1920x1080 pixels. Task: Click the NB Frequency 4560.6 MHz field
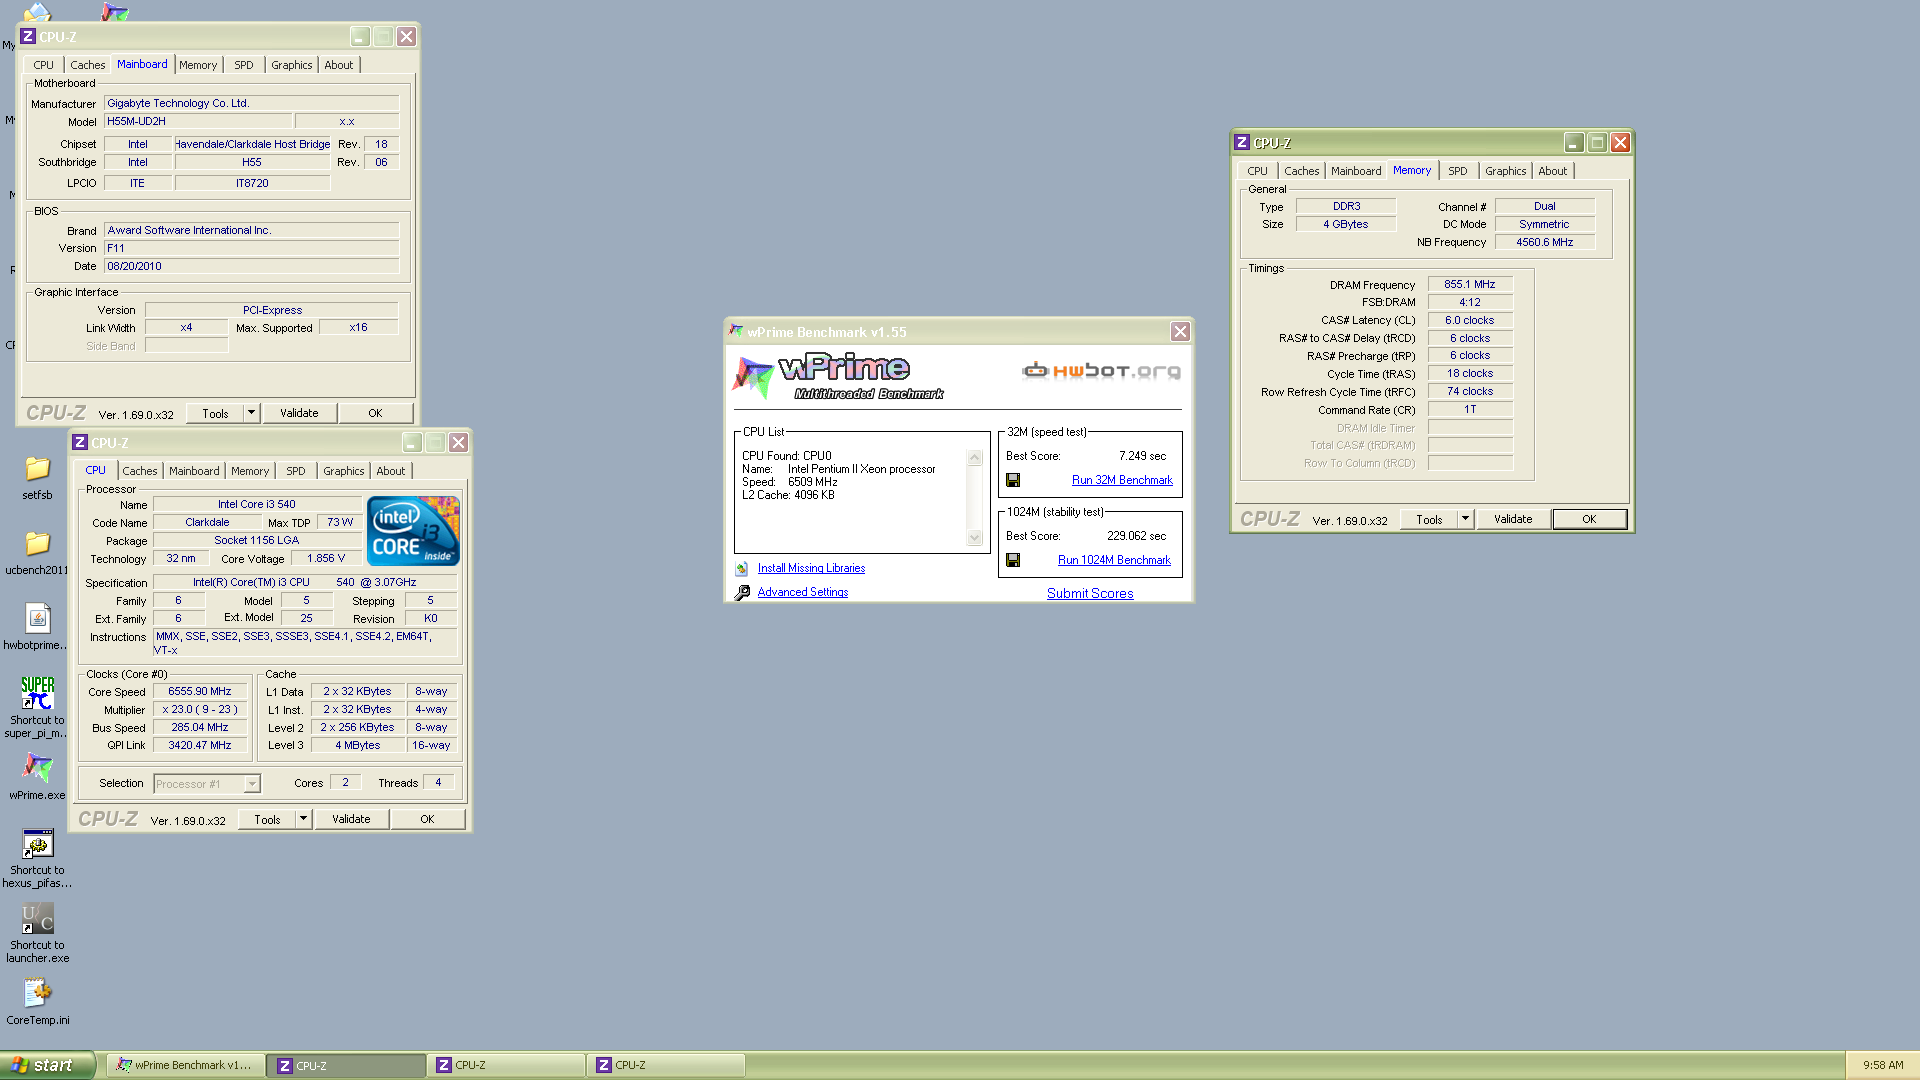pyautogui.click(x=1545, y=243)
